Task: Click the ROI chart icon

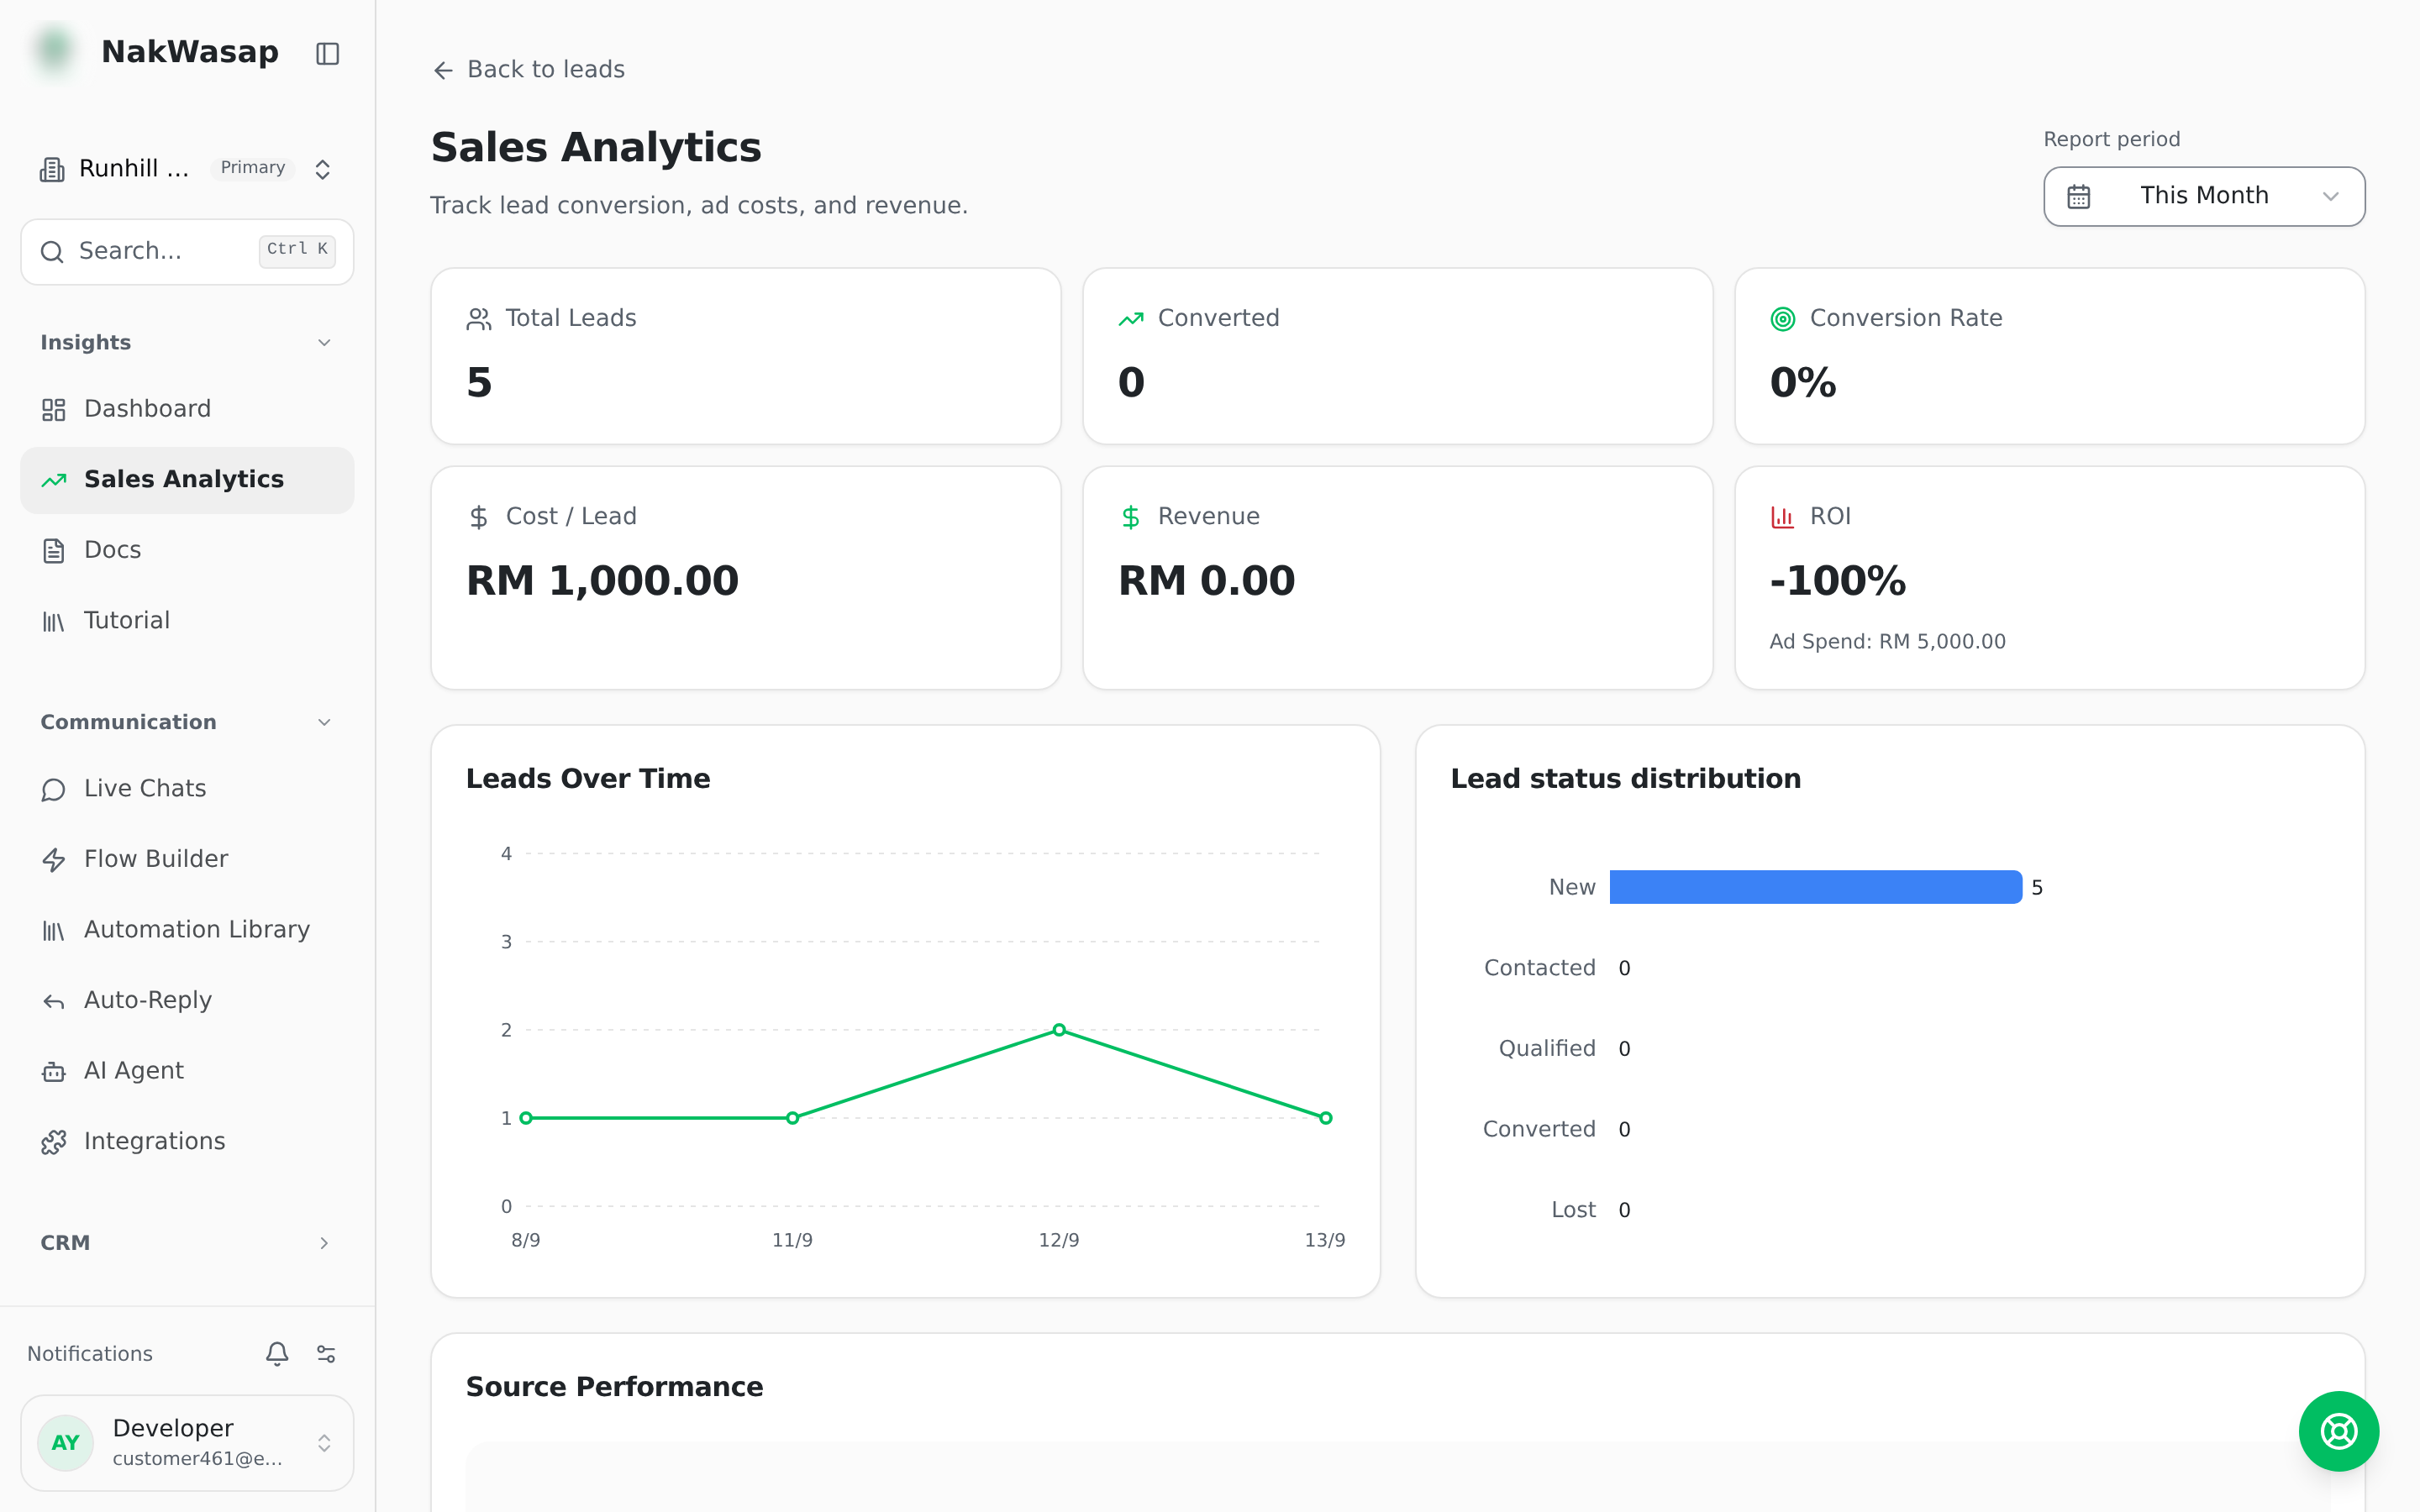Action: tap(1782, 517)
